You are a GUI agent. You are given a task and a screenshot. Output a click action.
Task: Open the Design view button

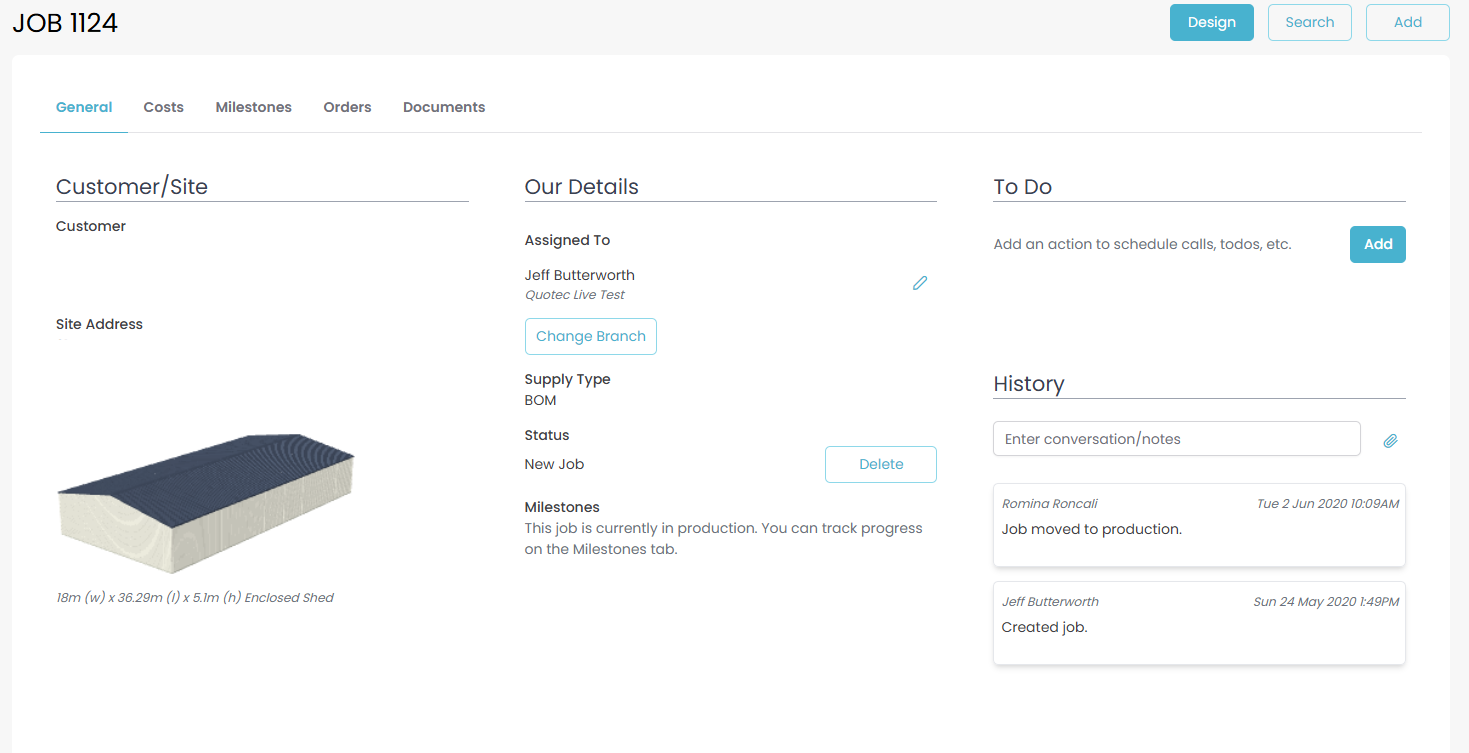point(1211,22)
